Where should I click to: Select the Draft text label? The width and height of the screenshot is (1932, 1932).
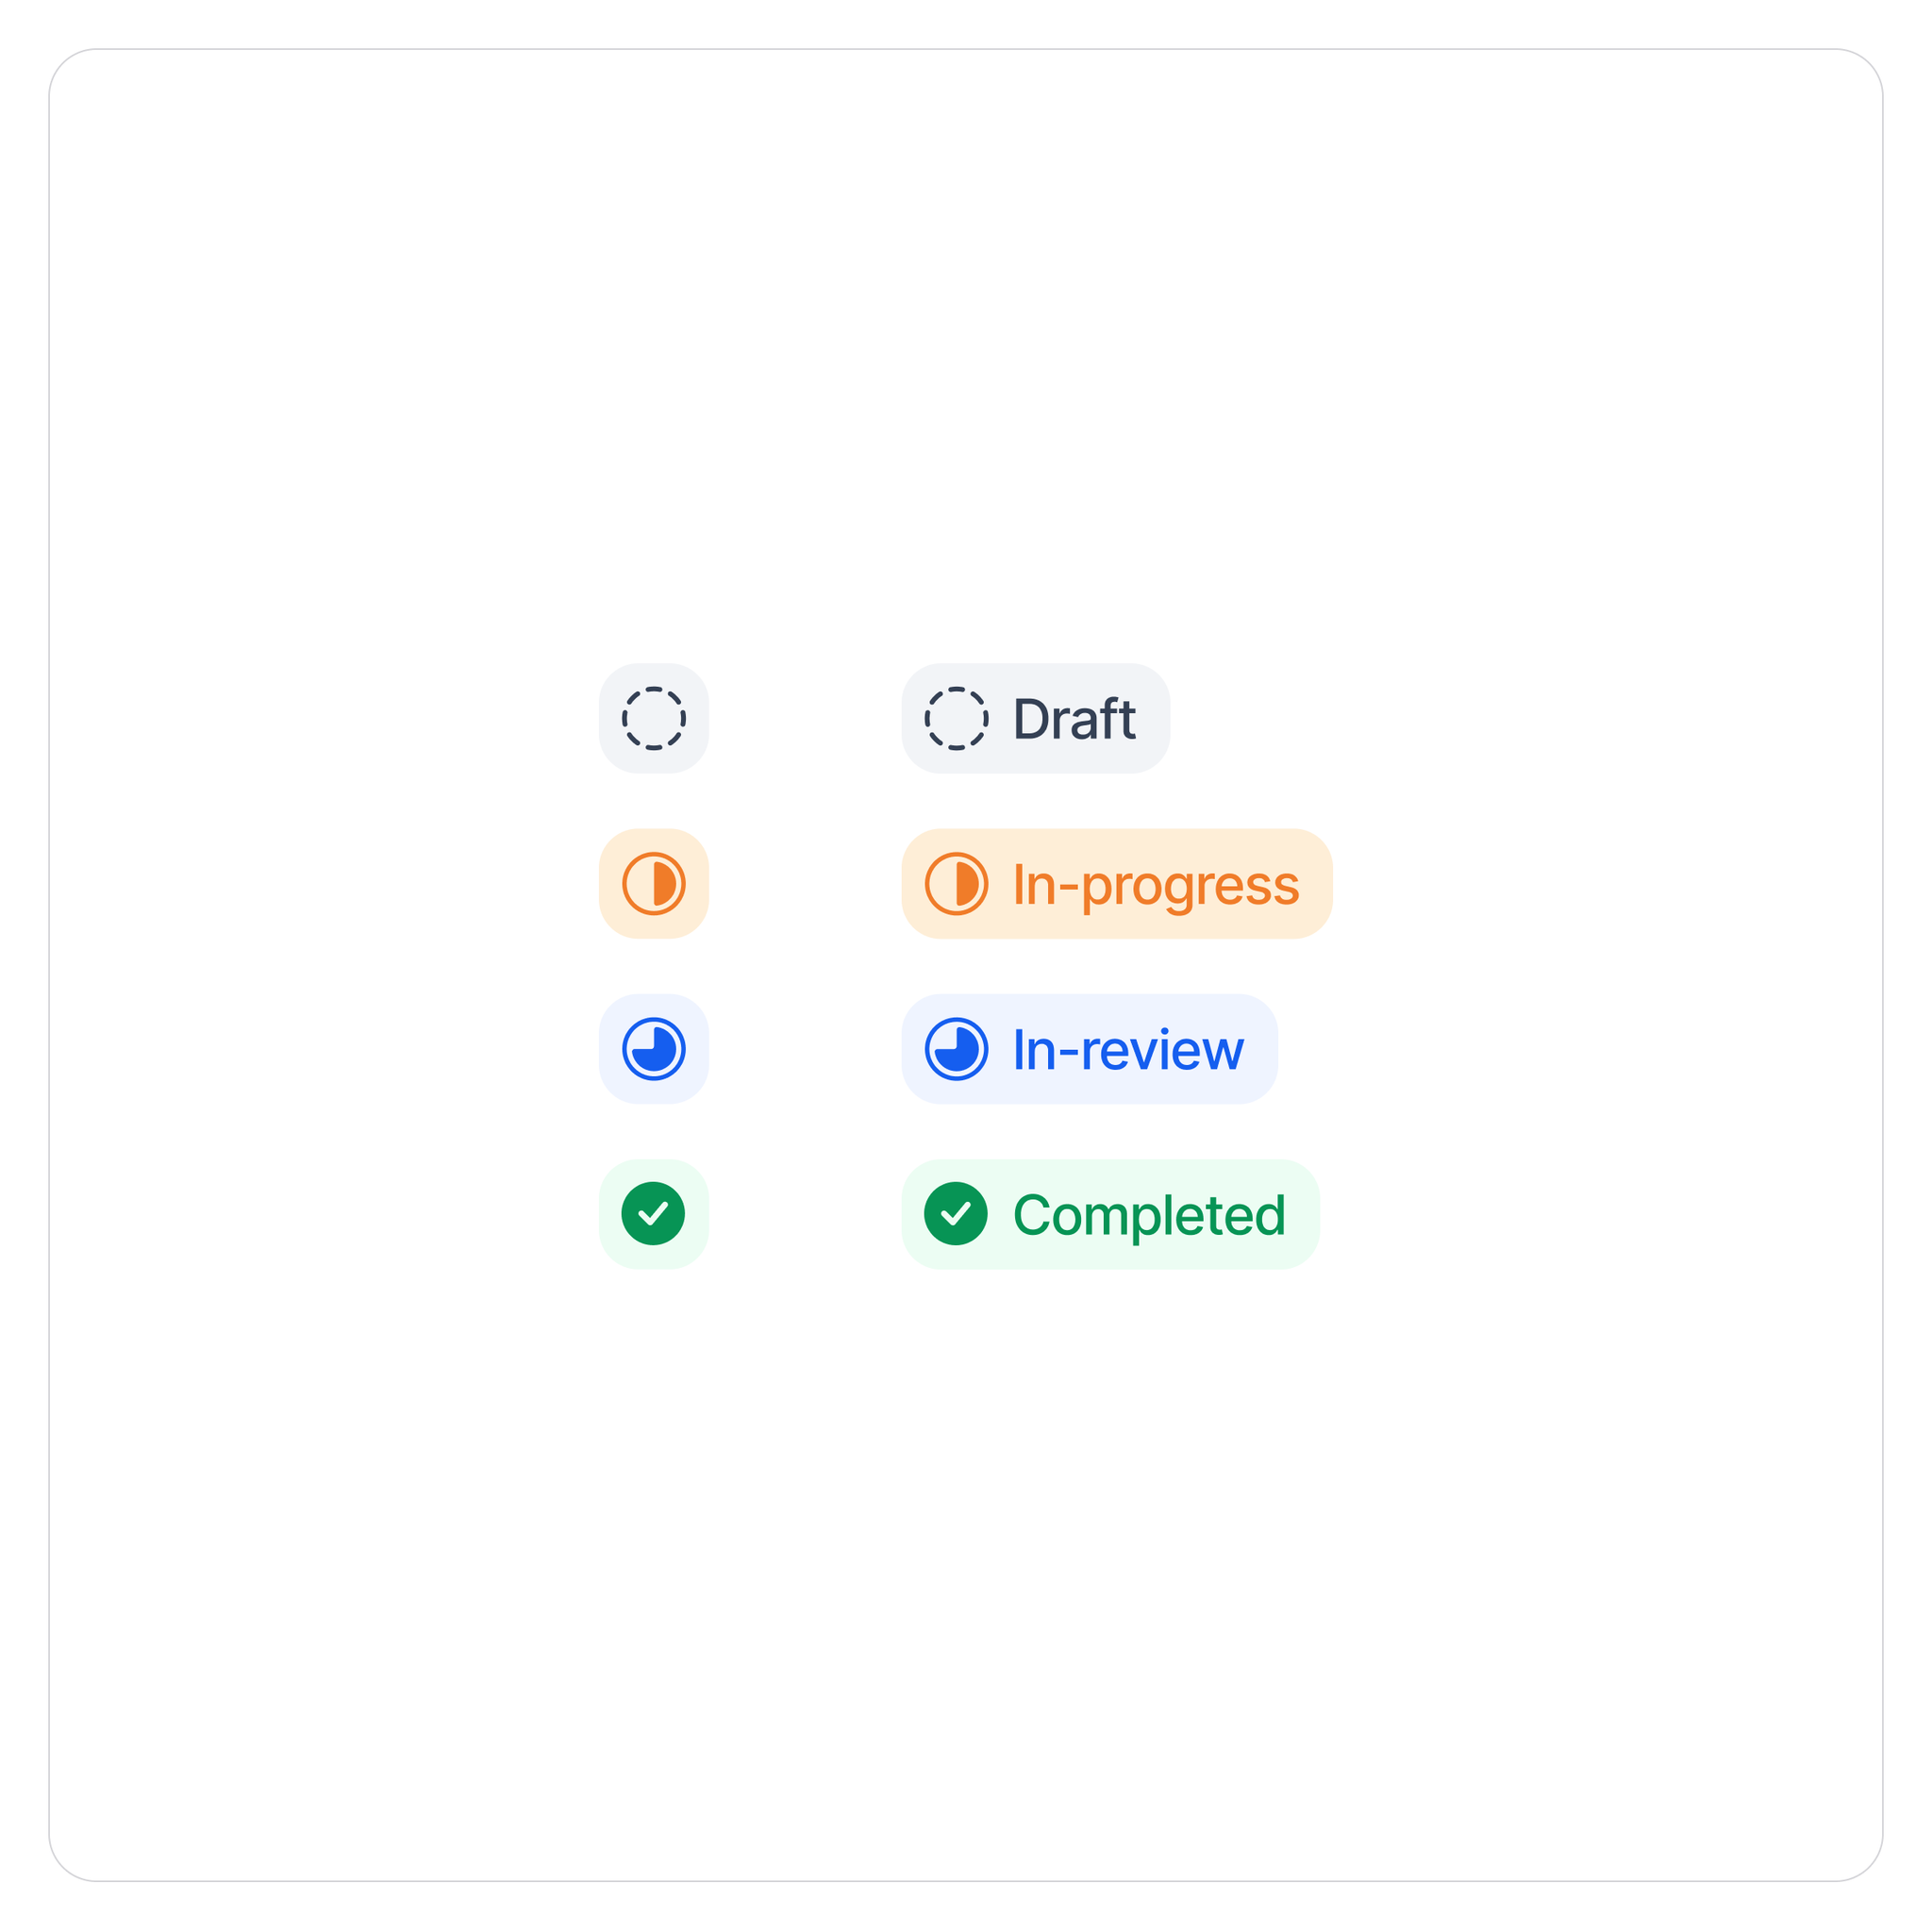point(1074,719)
